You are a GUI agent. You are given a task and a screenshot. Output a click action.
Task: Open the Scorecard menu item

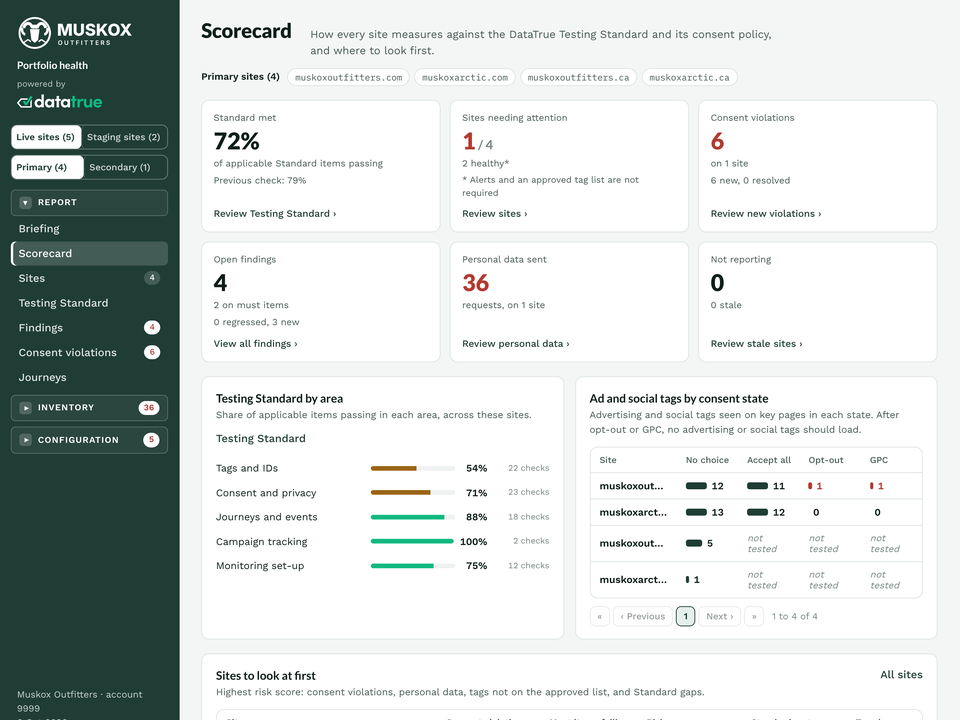point(89,253)
